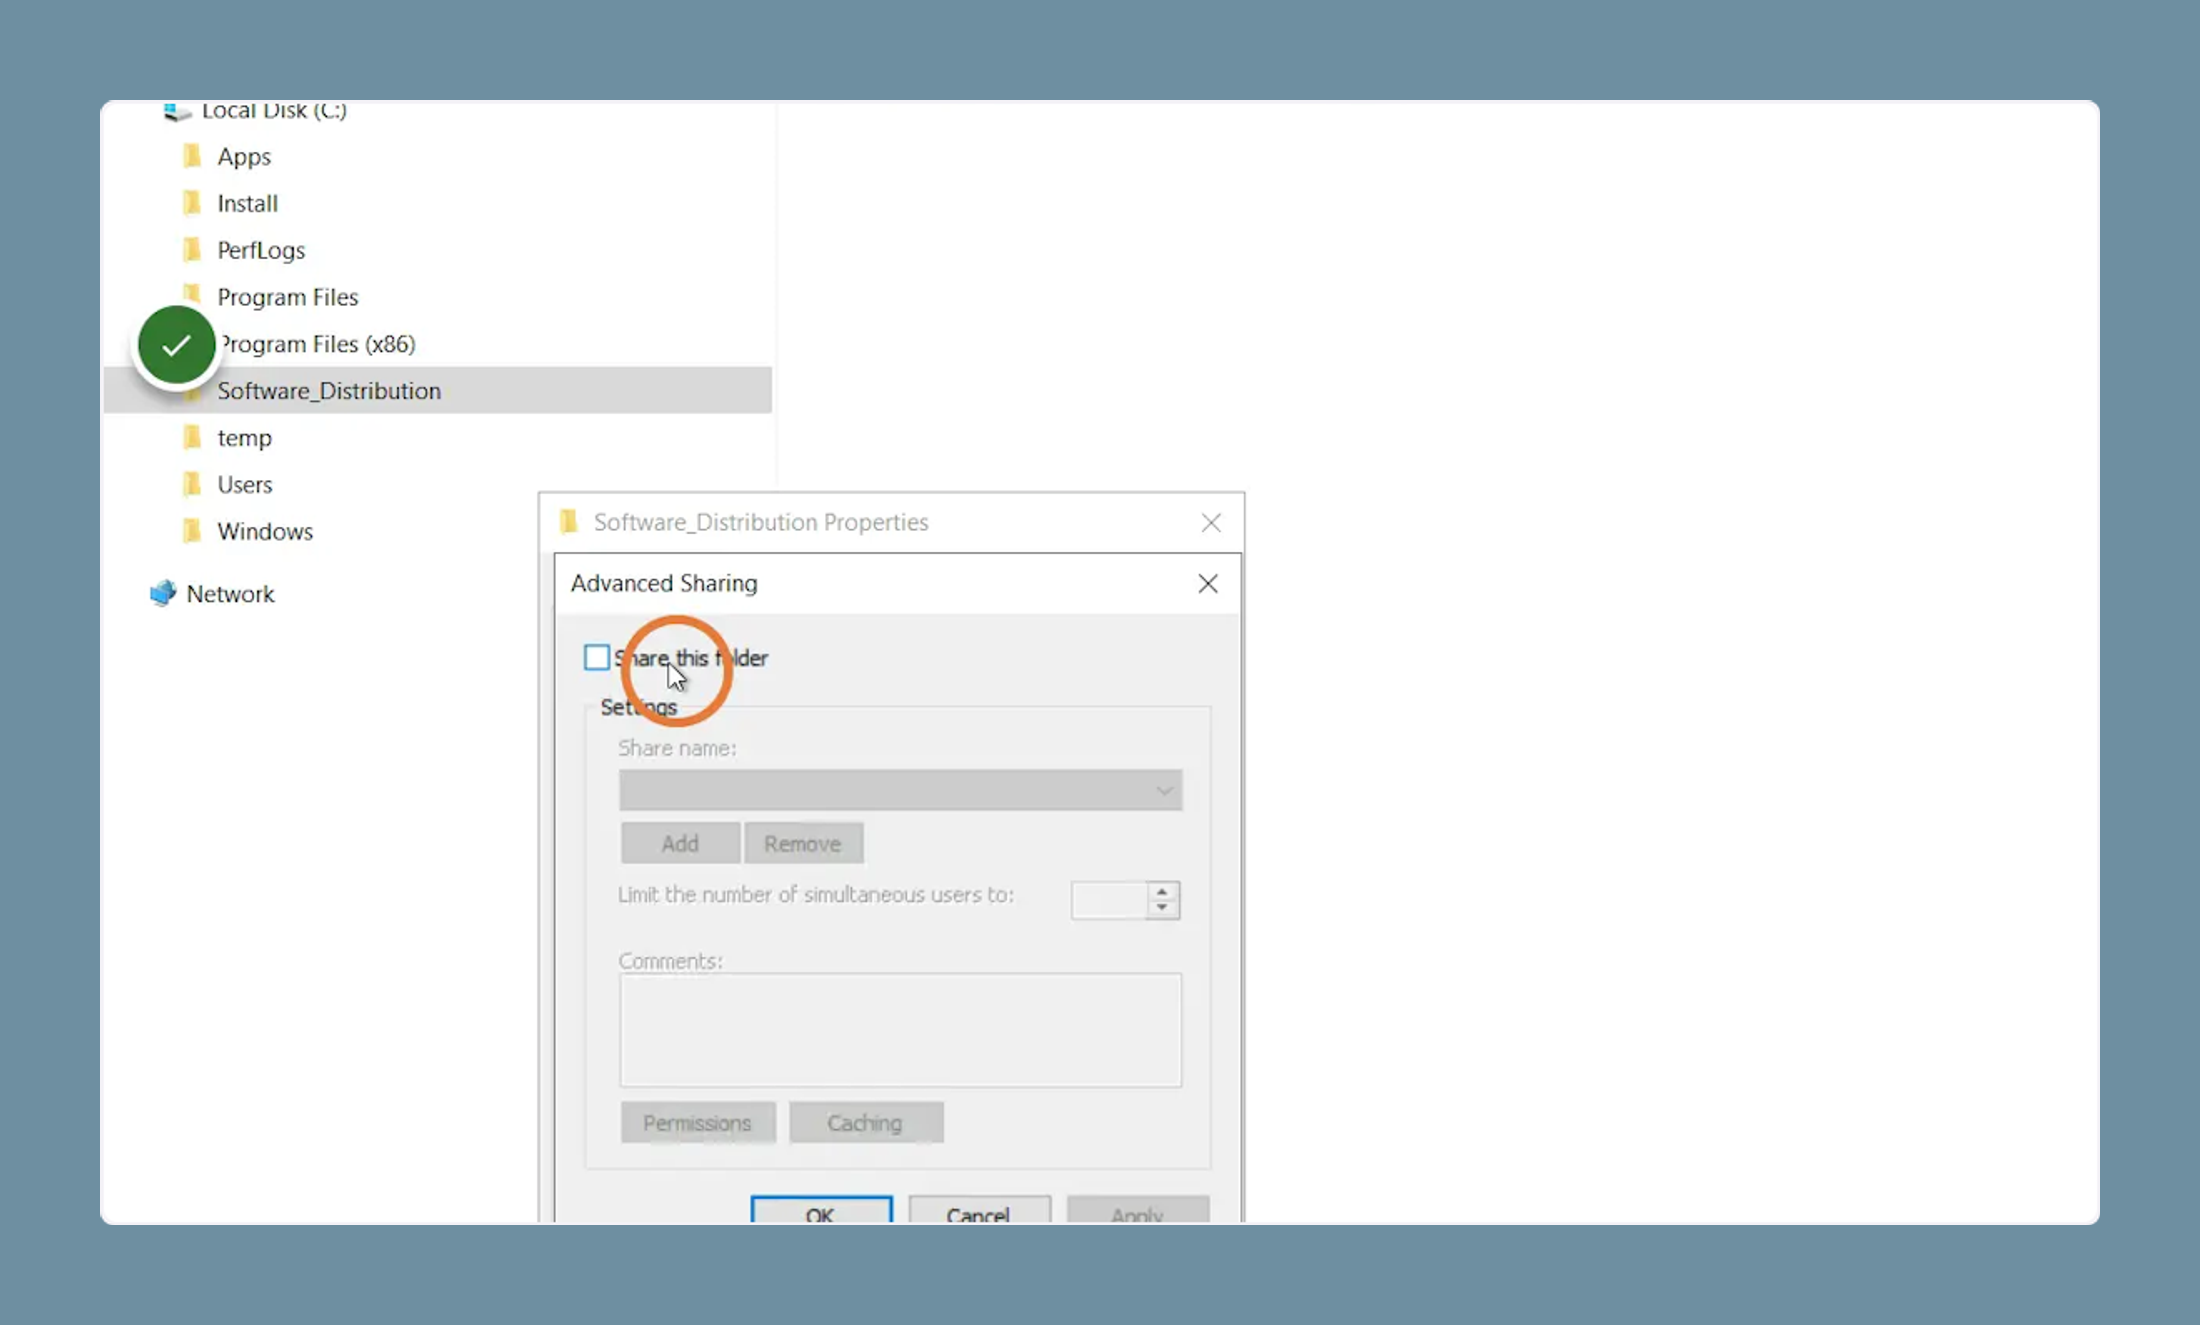Close the Advanced Sharing dialog
Viewport: 2200px width, 1325px height.
pos(1208,583)
